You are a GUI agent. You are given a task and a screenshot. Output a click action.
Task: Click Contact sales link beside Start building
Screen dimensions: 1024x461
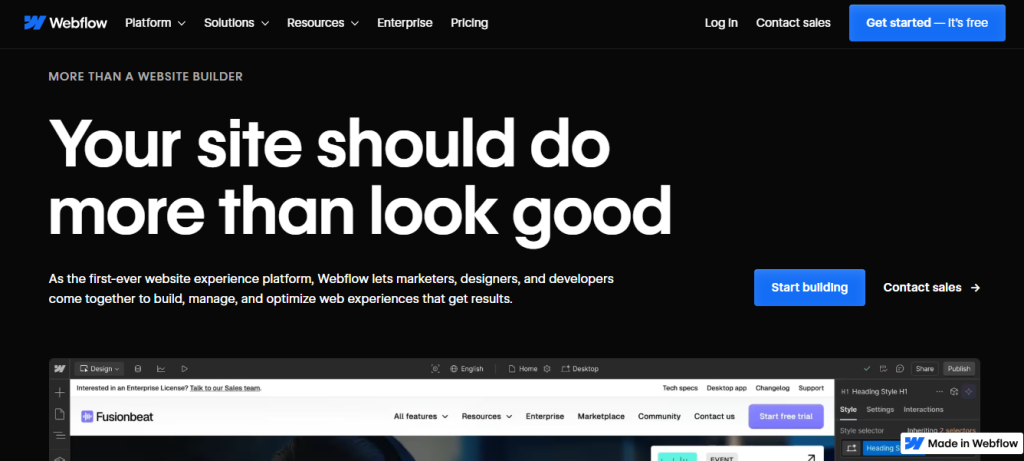coord(932,287)
